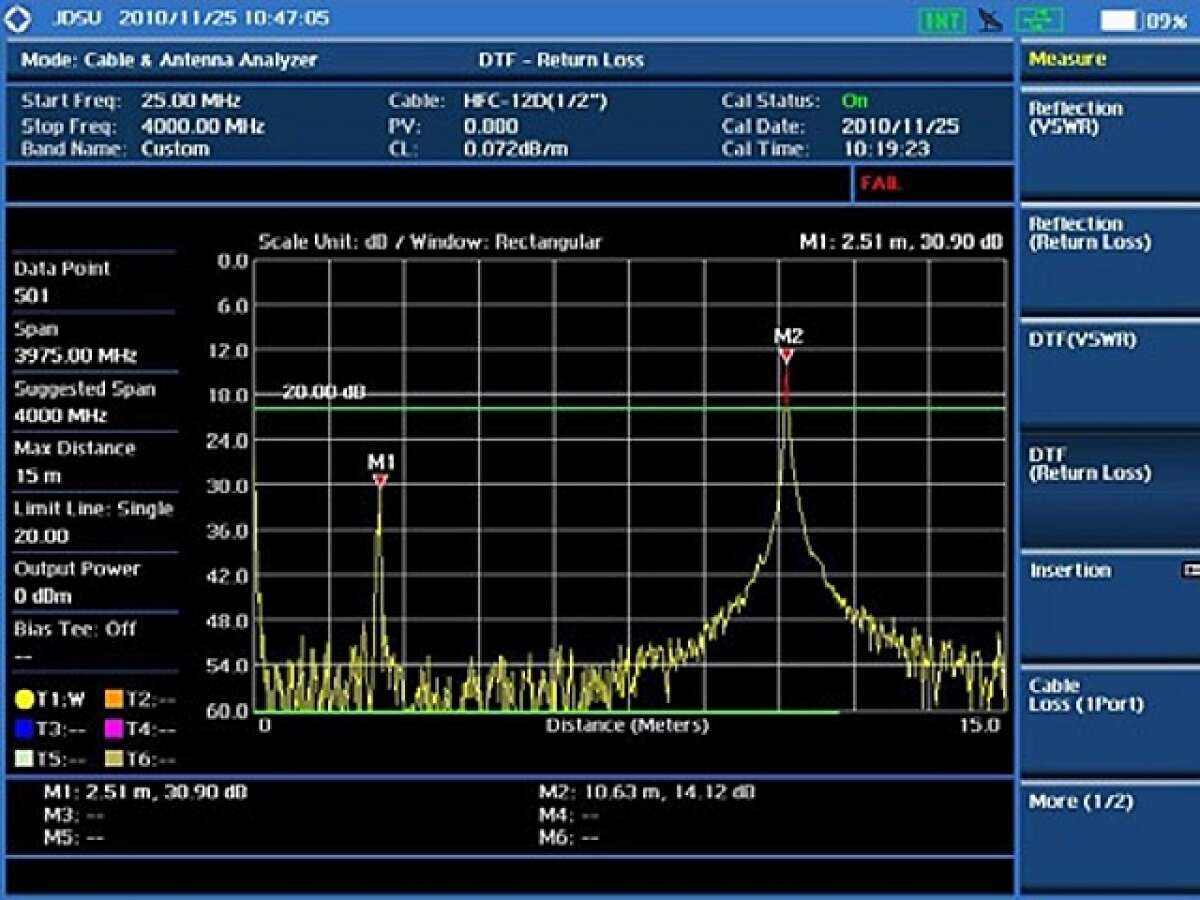Click the satellite antenna status icon

pyautogui.click(x=990, y=20)
